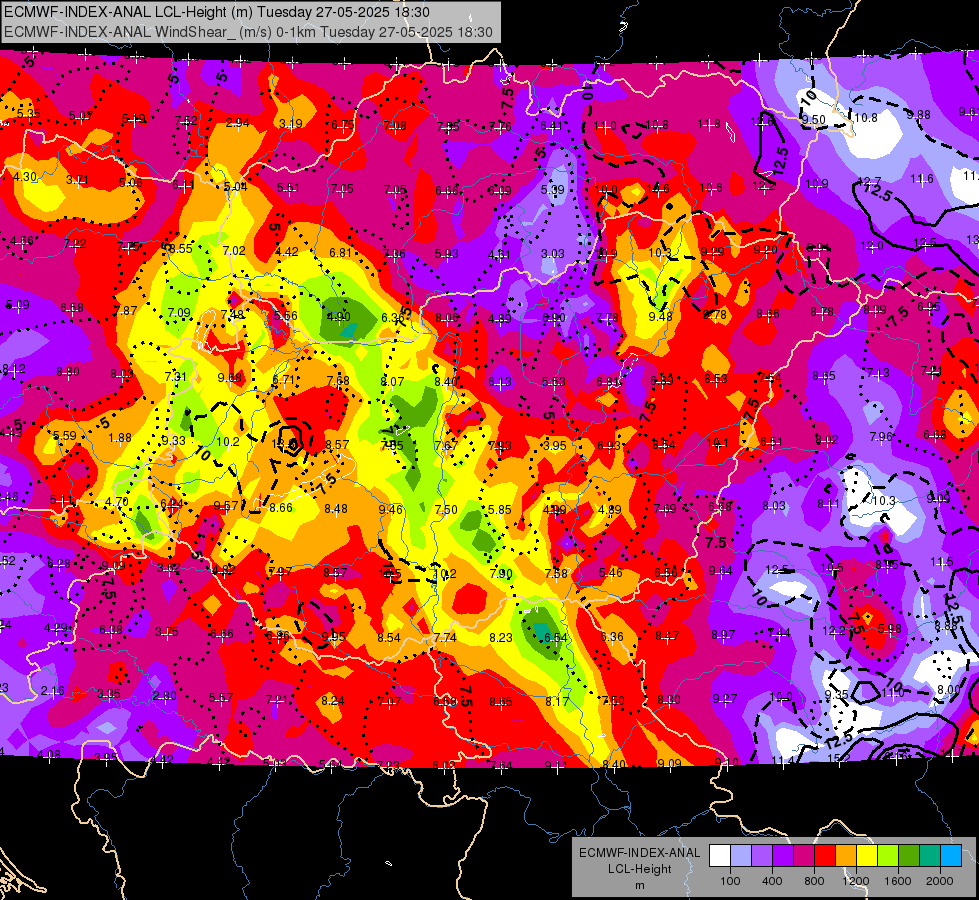Click the value '8.17'
Viewport: 979px width, 900px height.
click(557, 702)
